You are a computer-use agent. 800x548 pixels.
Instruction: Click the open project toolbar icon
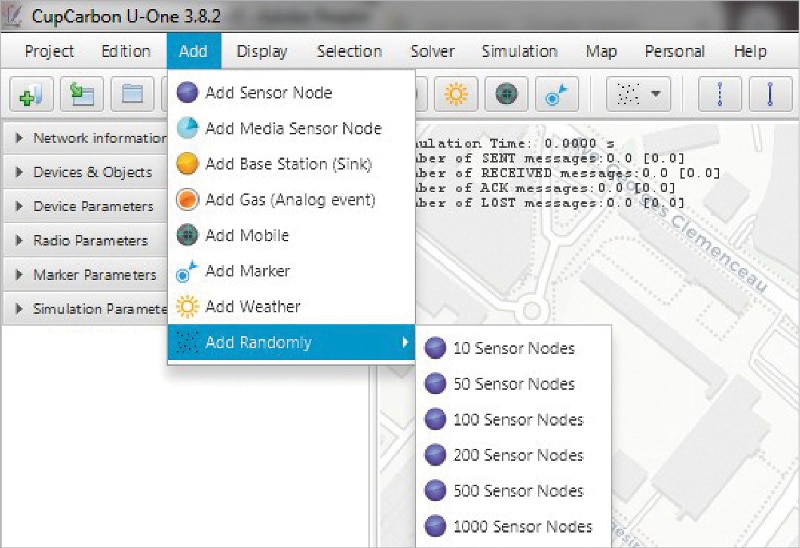coord(81,95)
